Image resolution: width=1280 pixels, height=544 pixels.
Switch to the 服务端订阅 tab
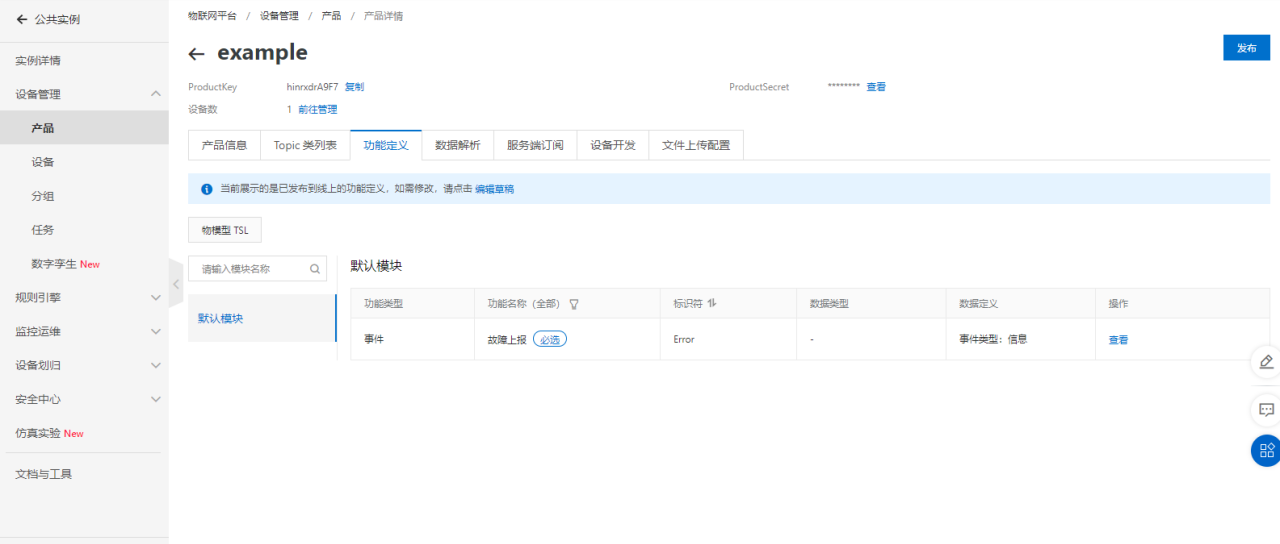[535, 145]
